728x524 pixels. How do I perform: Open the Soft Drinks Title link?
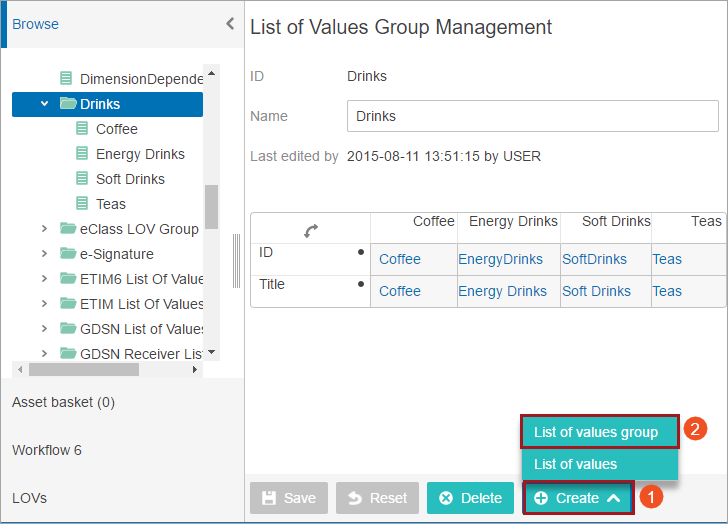coord(597,291)
